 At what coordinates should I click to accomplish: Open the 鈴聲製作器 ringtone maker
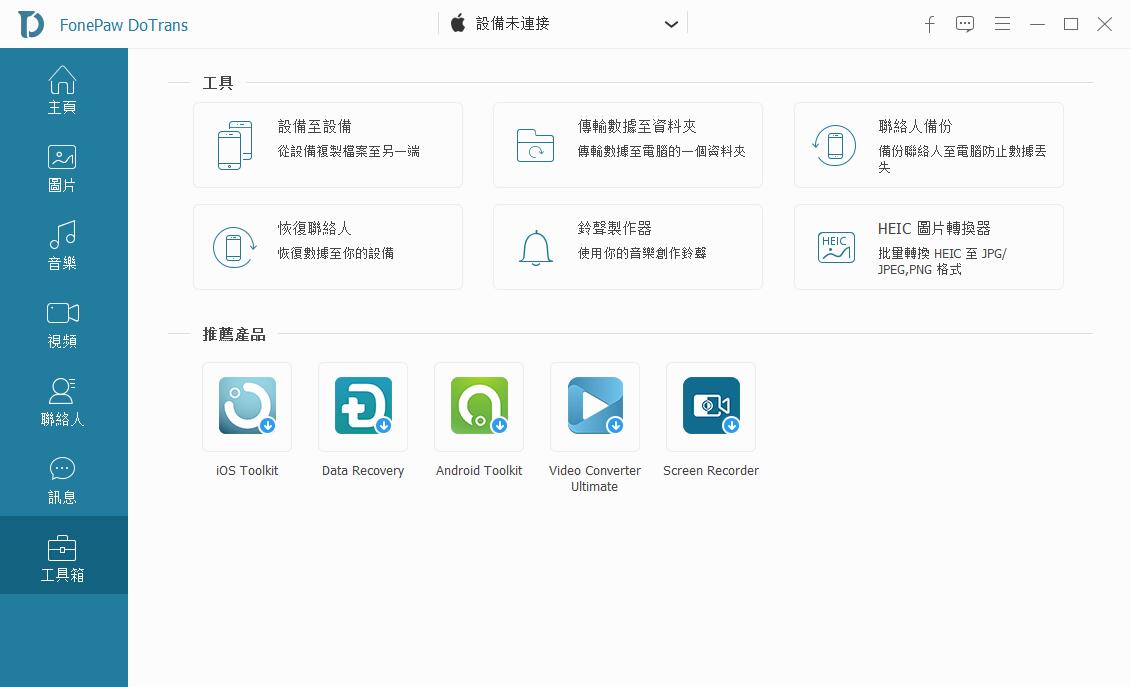628,247
